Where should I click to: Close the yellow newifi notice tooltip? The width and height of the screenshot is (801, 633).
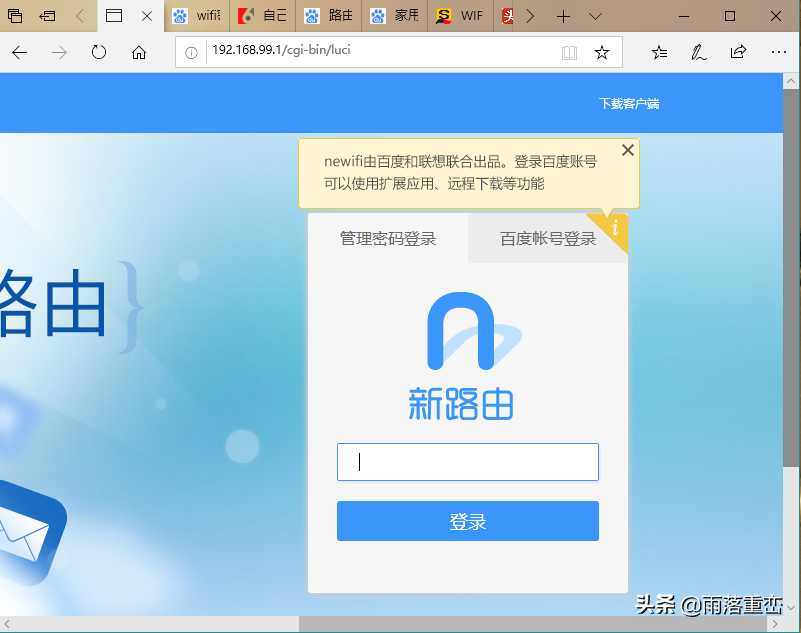coord(628,150)
